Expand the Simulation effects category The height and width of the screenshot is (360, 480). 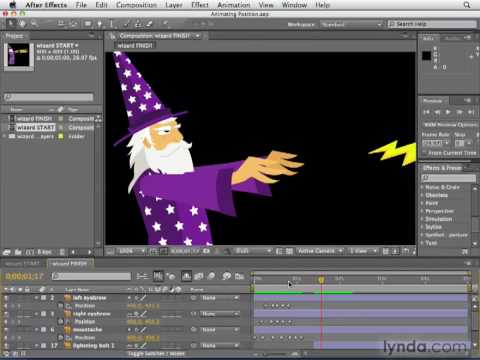tap(423, 219)
